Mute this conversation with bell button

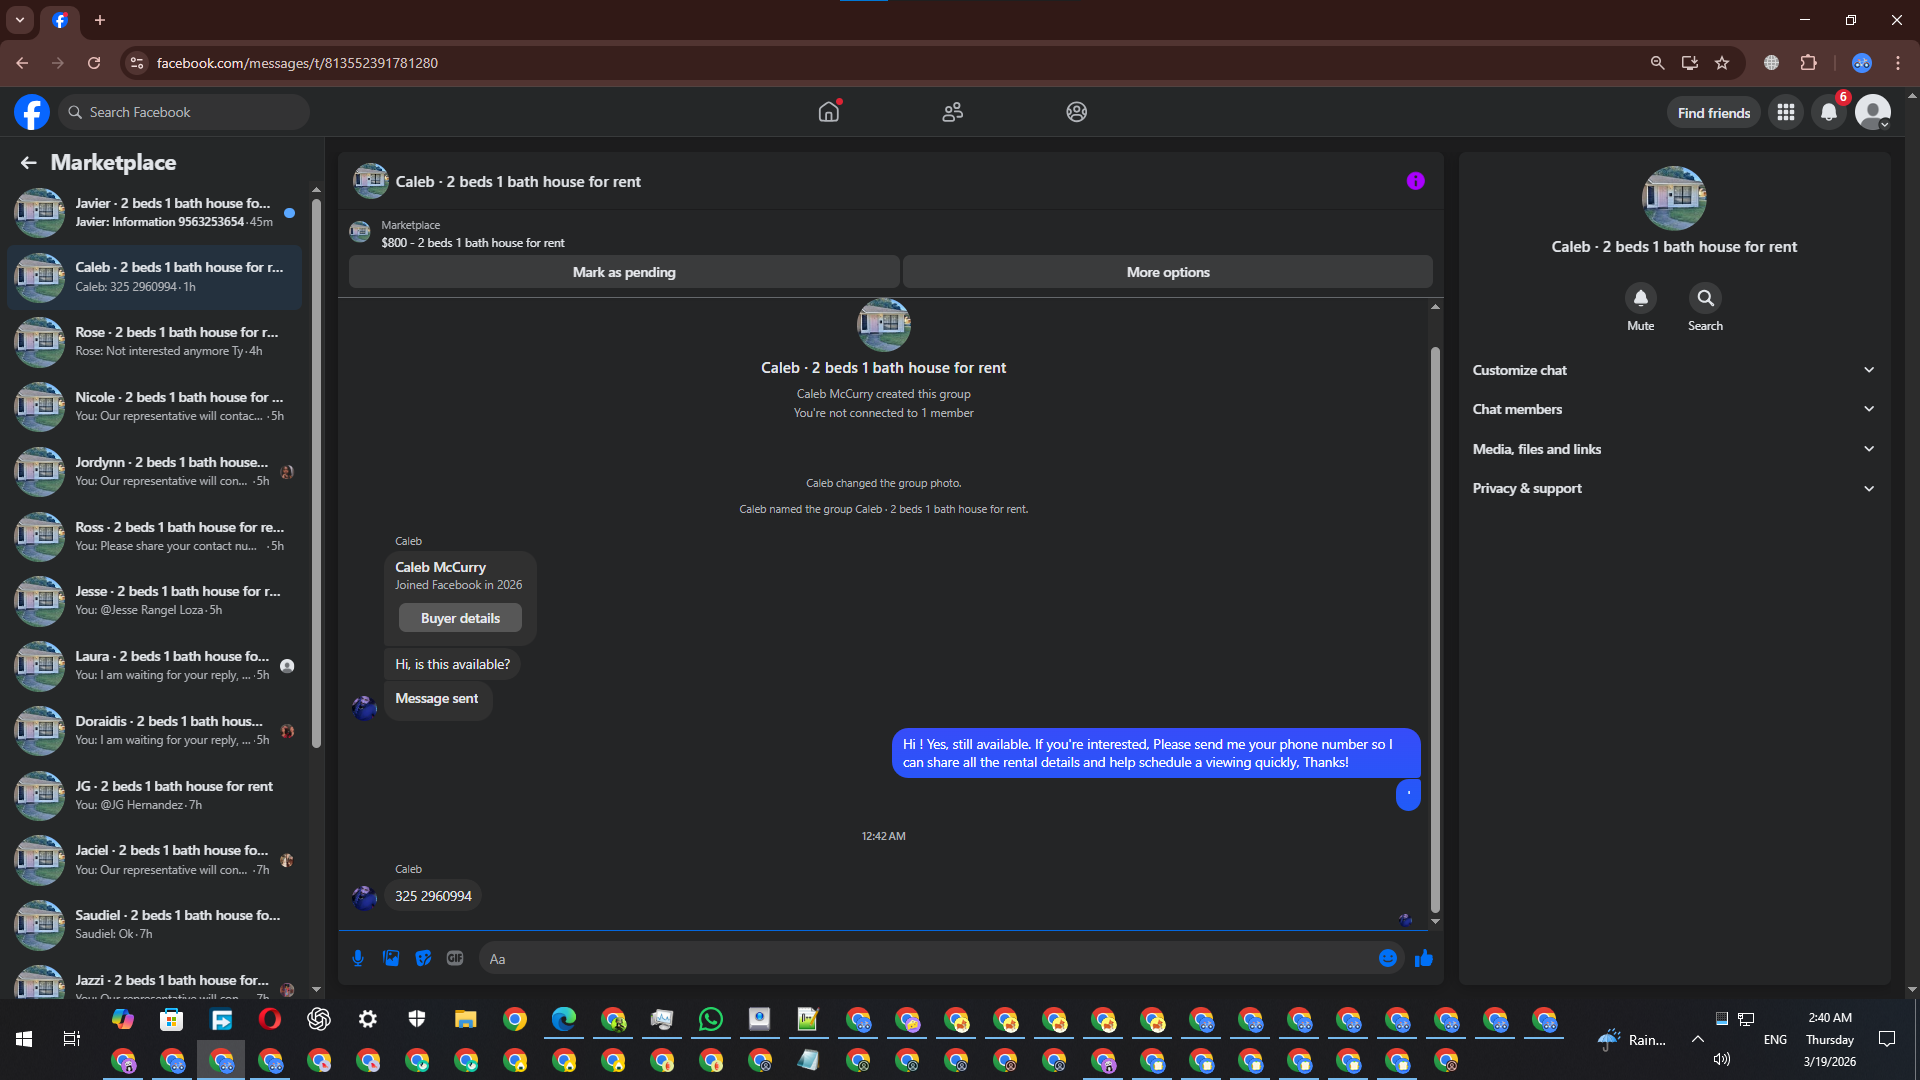pyautogui.click(x=1640, y=298)
